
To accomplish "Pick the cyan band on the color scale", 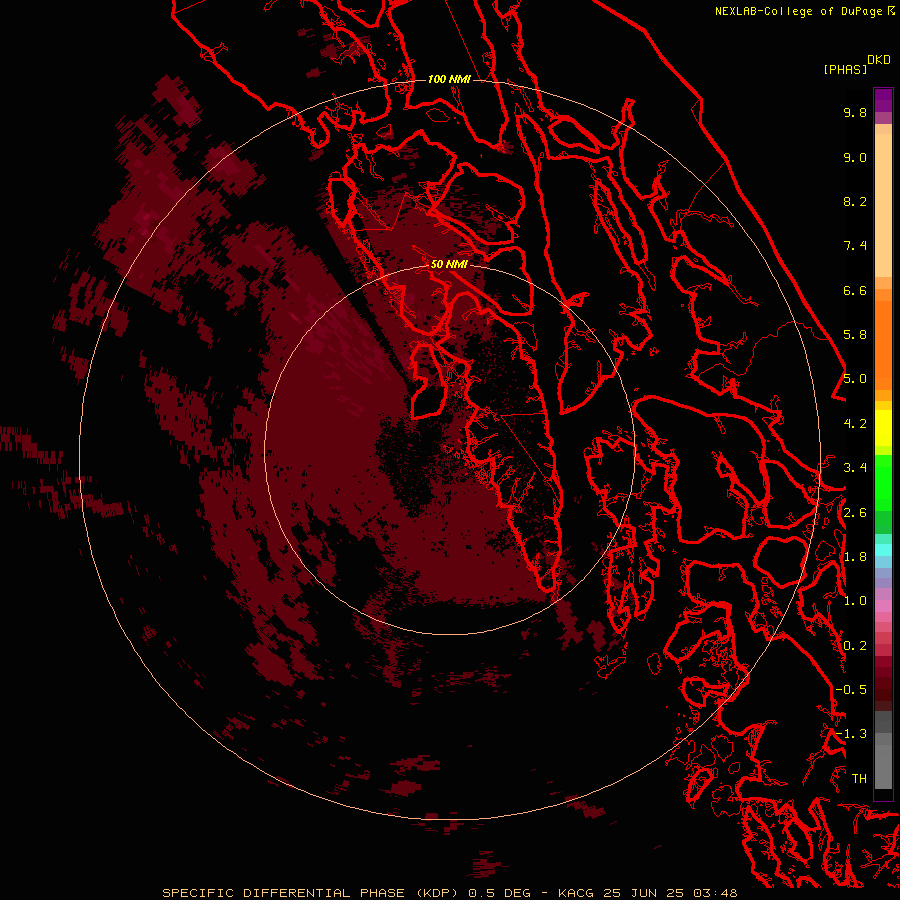I will pos(883,550).
